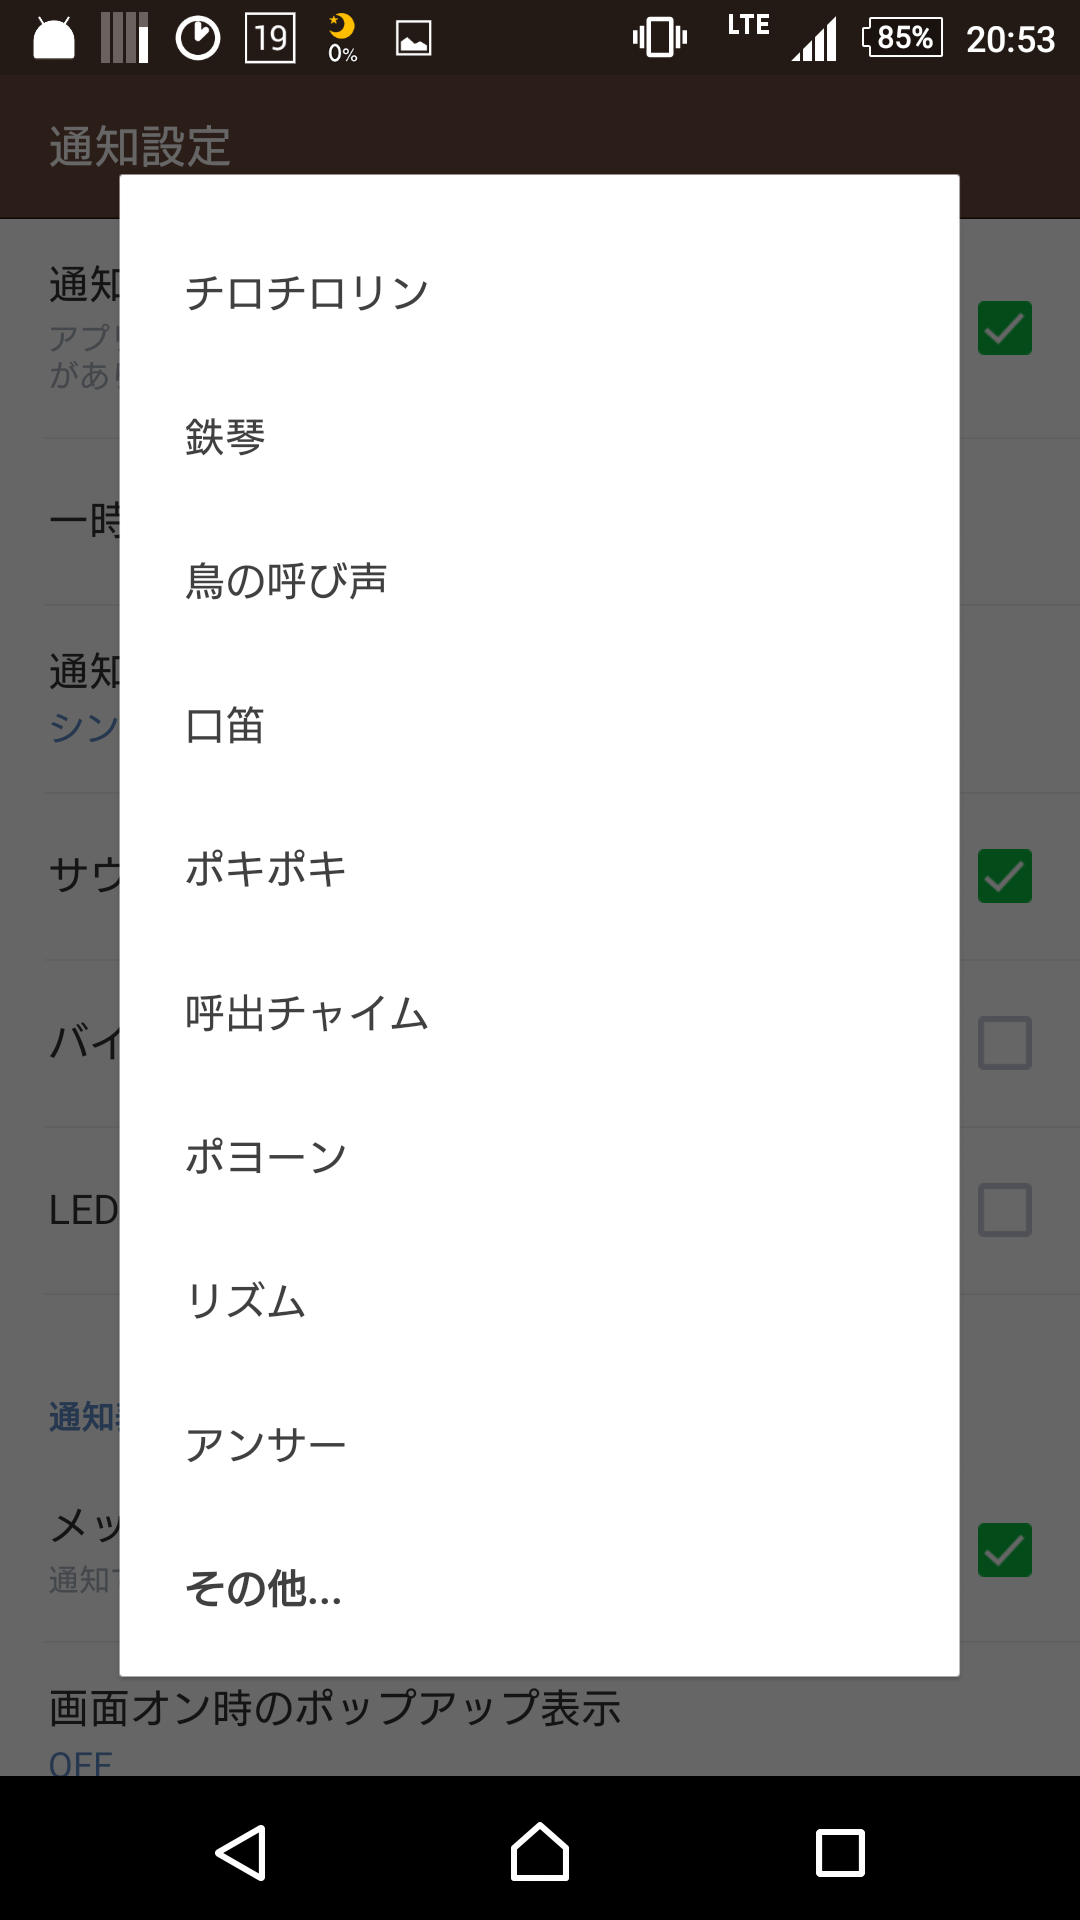Select ポキポキ sound option

[x=539, y=869]
